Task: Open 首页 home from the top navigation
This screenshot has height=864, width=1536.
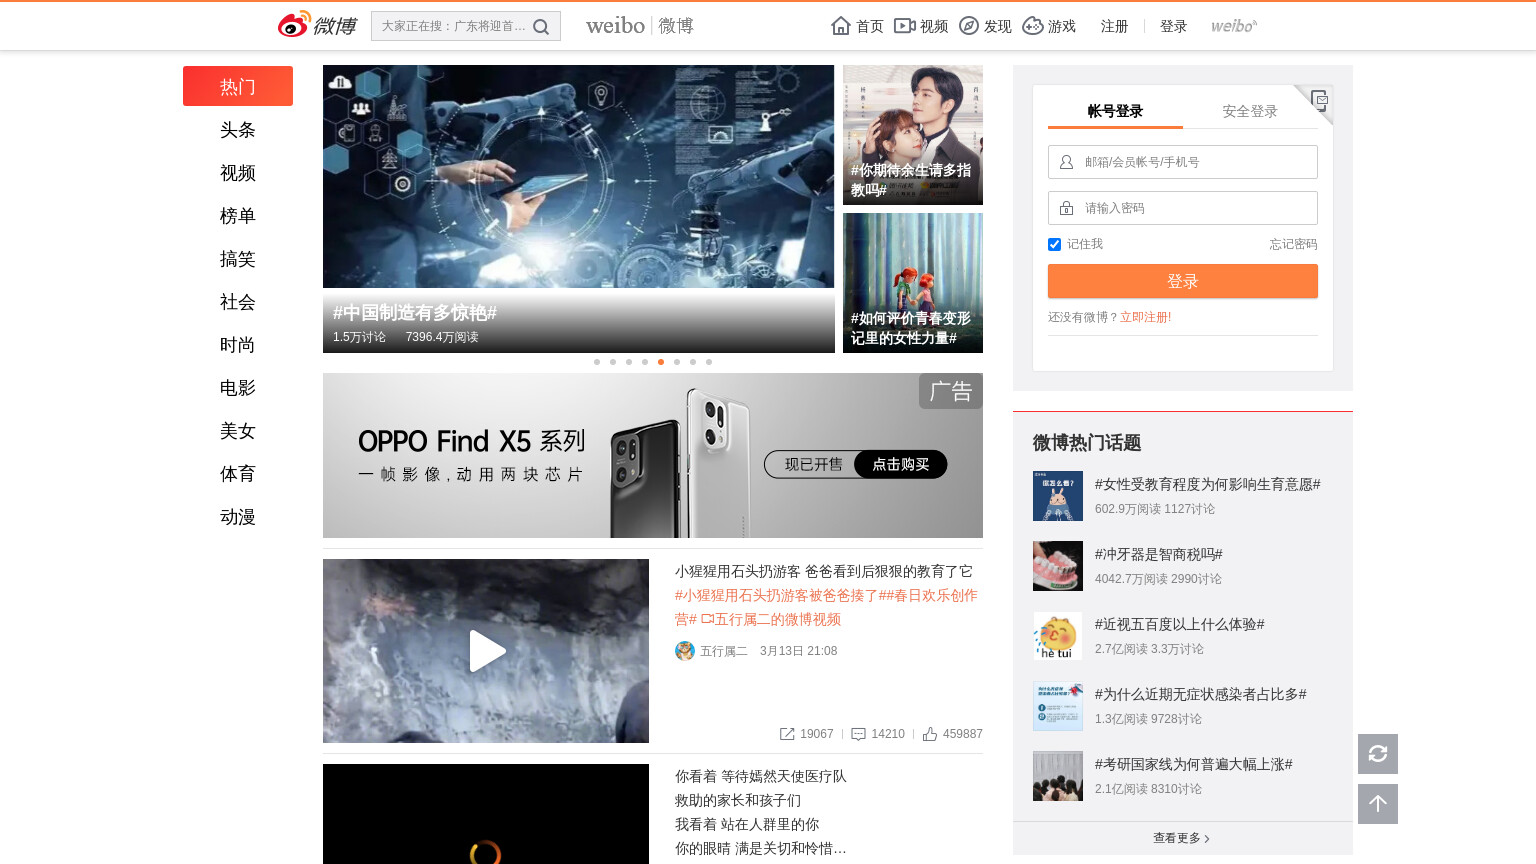Action: 857,26
